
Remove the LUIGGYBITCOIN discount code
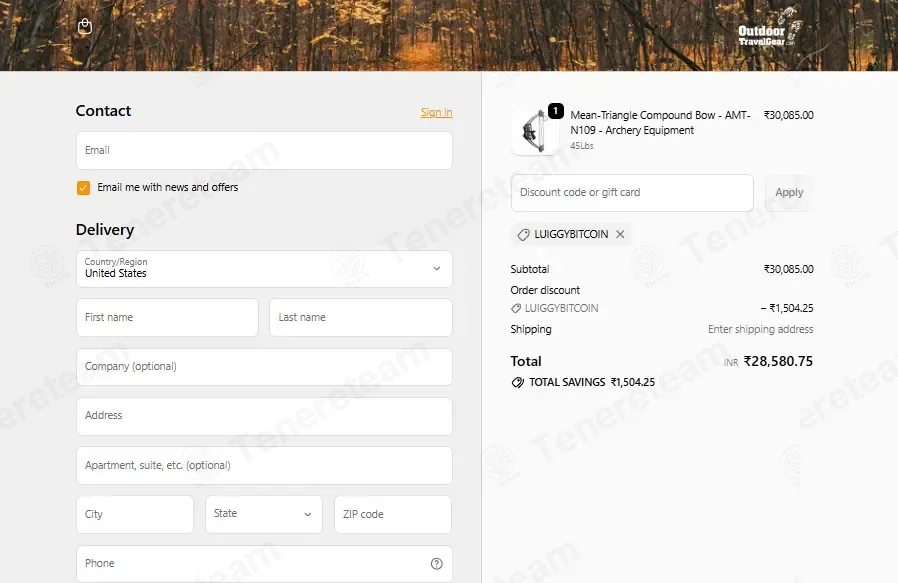620,234
